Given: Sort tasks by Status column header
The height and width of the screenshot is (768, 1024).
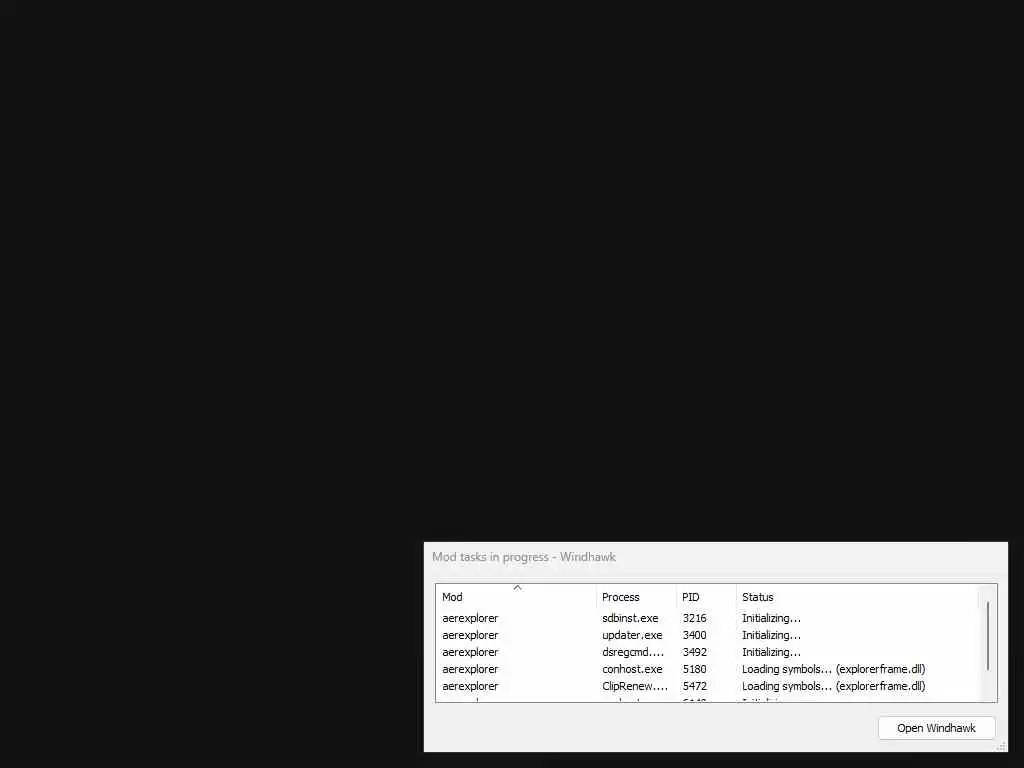Looking at the screenshot, I should tap(857, 597).
